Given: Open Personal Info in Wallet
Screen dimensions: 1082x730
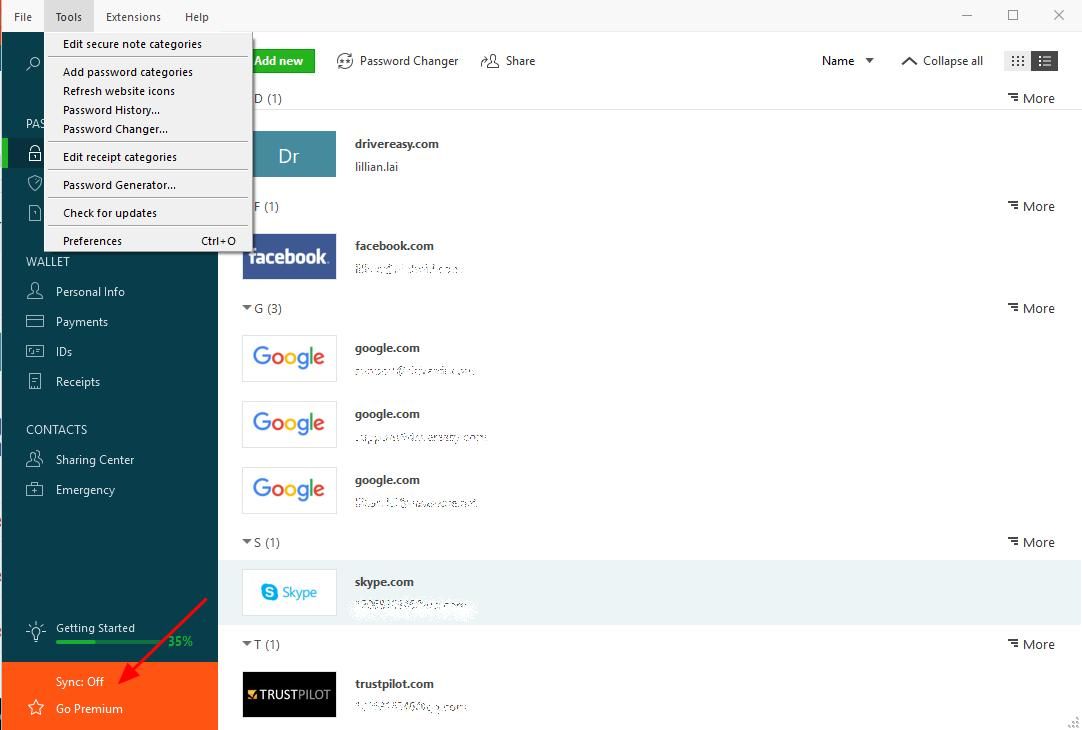Looking at the screenshot, I should point(89,292).
